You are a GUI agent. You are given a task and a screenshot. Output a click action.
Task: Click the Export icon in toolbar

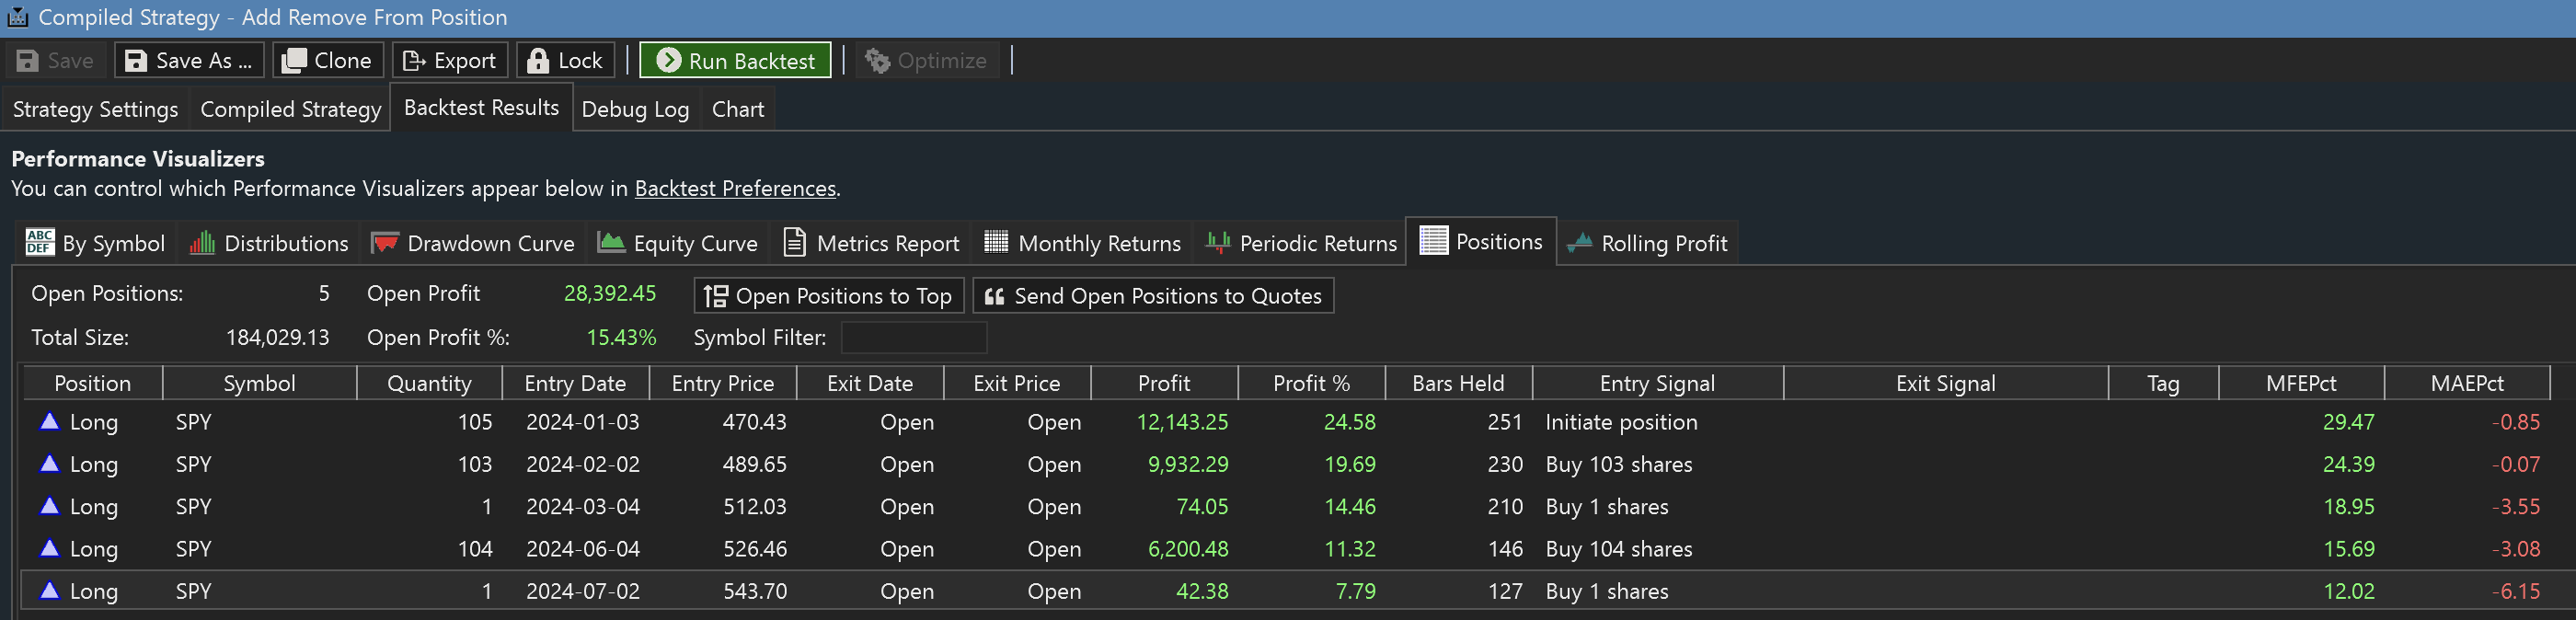point(413,61)
